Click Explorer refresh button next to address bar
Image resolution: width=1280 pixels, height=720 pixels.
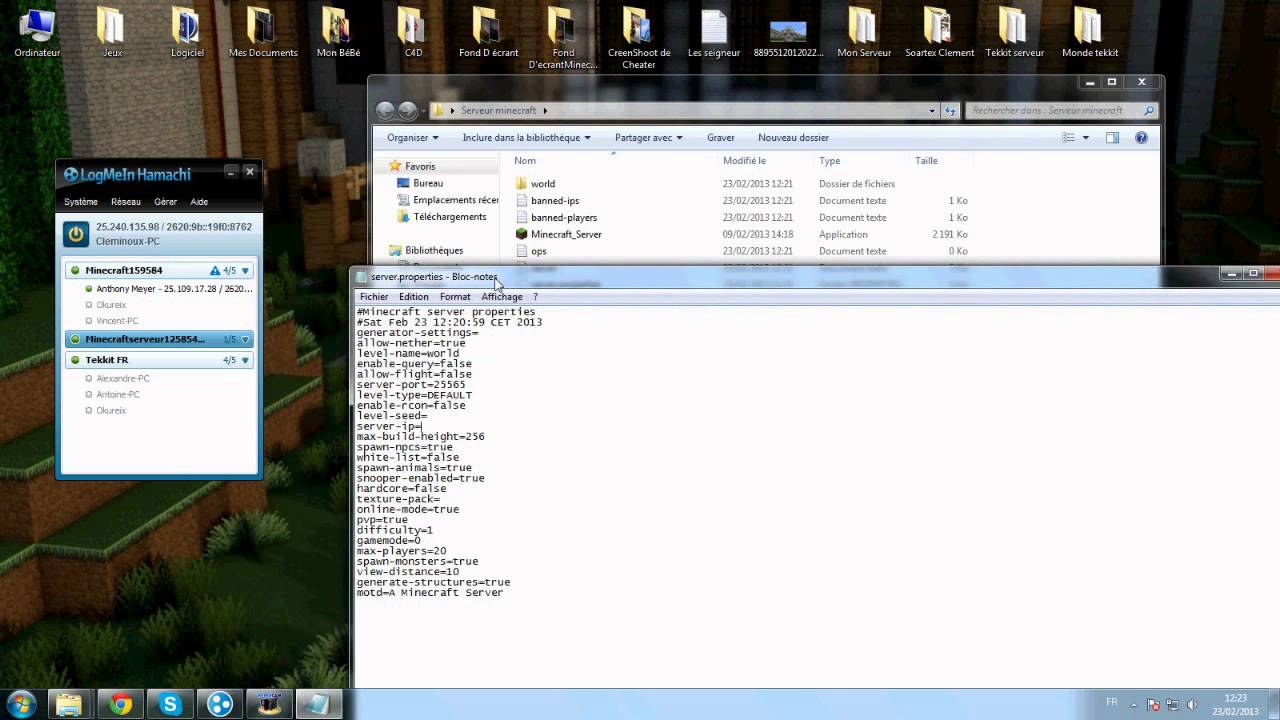951,111
